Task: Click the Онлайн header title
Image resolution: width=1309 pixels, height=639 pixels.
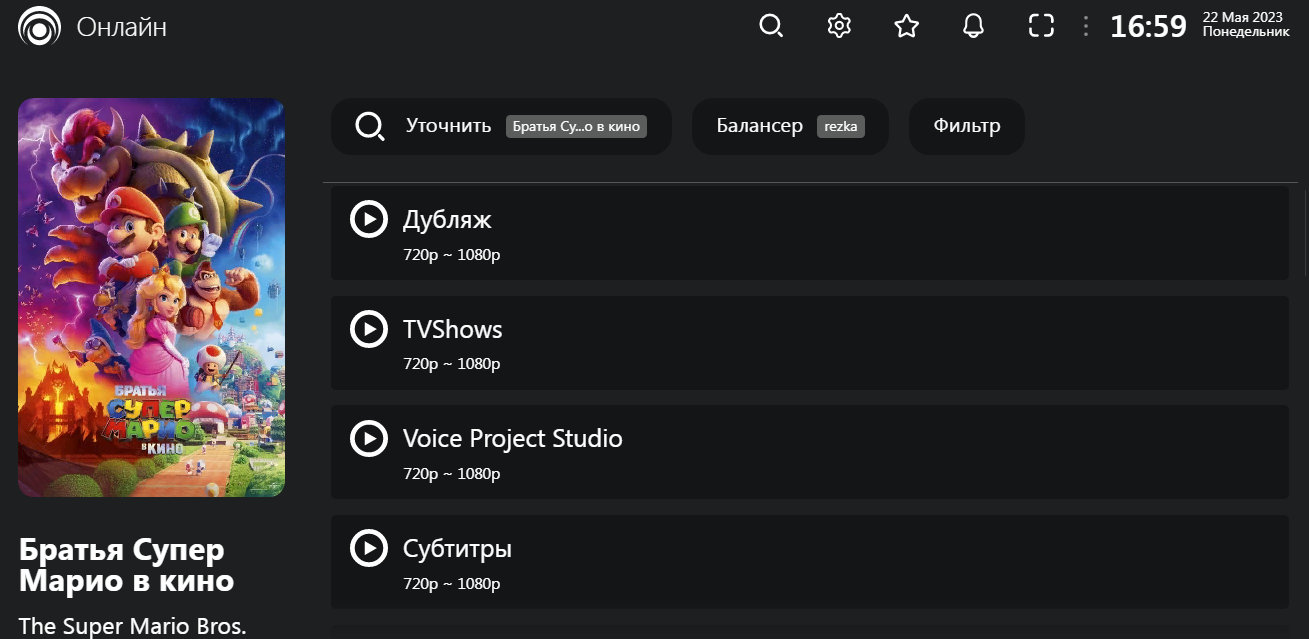Action: [122, 27]
